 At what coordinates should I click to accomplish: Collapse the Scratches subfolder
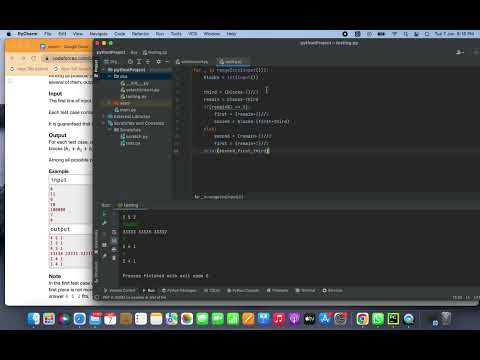[109, 130]
